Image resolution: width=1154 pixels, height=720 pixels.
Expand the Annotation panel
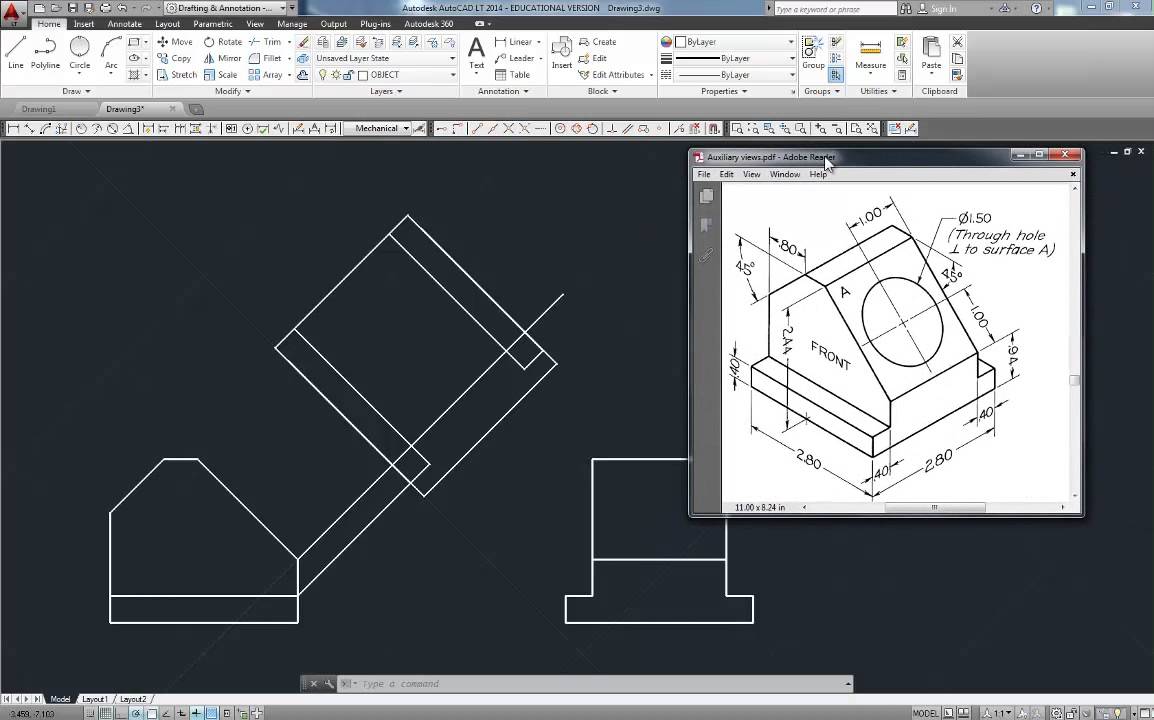503,91
